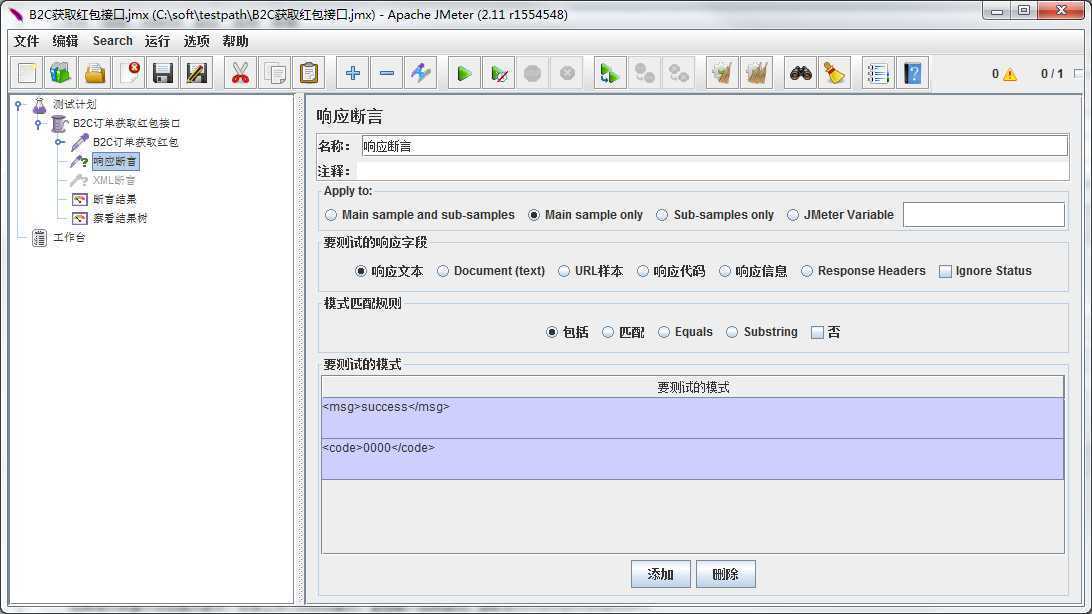Image resolution: width=1092 pixels, height=614 pixels.
Task: Select Main sample only radio button
Action: (533, 215)
